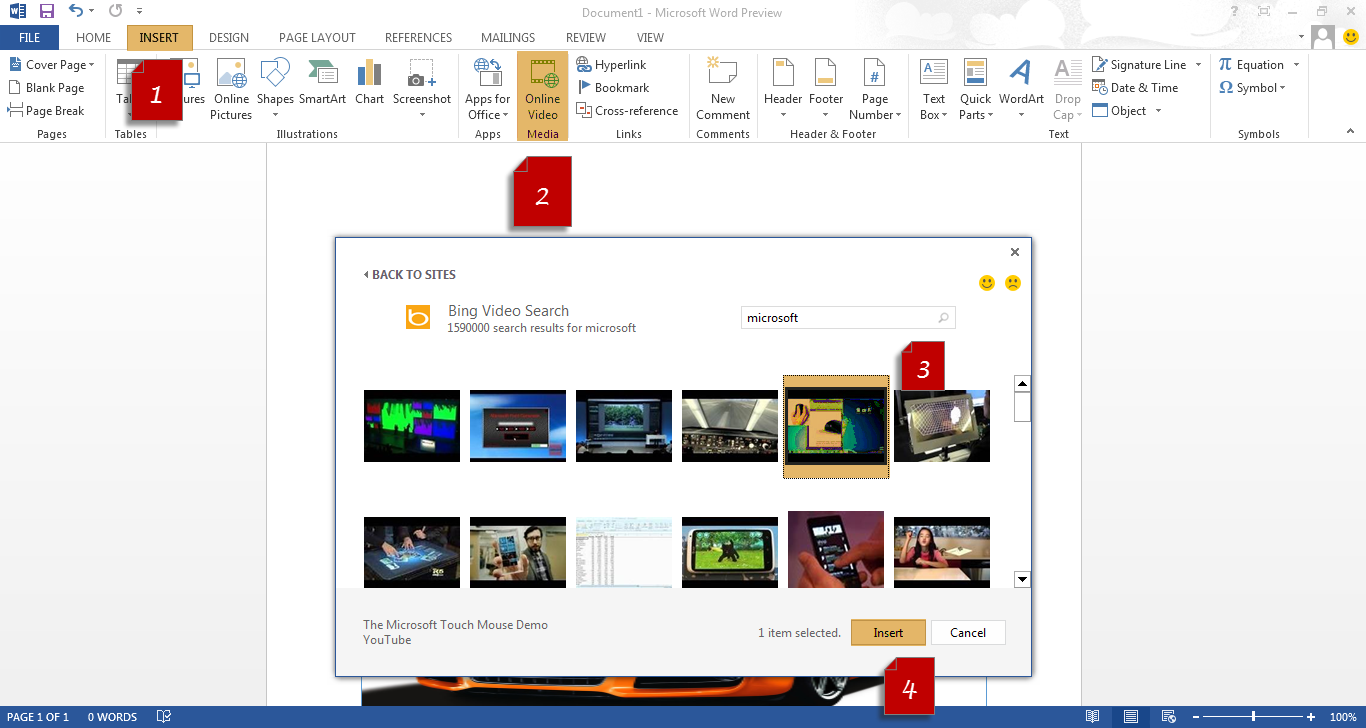Click the zoom slider handle in status bar
Viewport: 1366px width, 728px height.
[x=1253, y=717]
